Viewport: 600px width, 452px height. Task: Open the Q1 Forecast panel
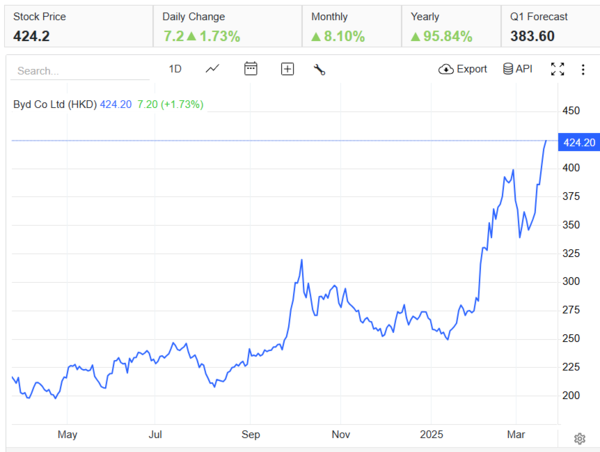548,27
